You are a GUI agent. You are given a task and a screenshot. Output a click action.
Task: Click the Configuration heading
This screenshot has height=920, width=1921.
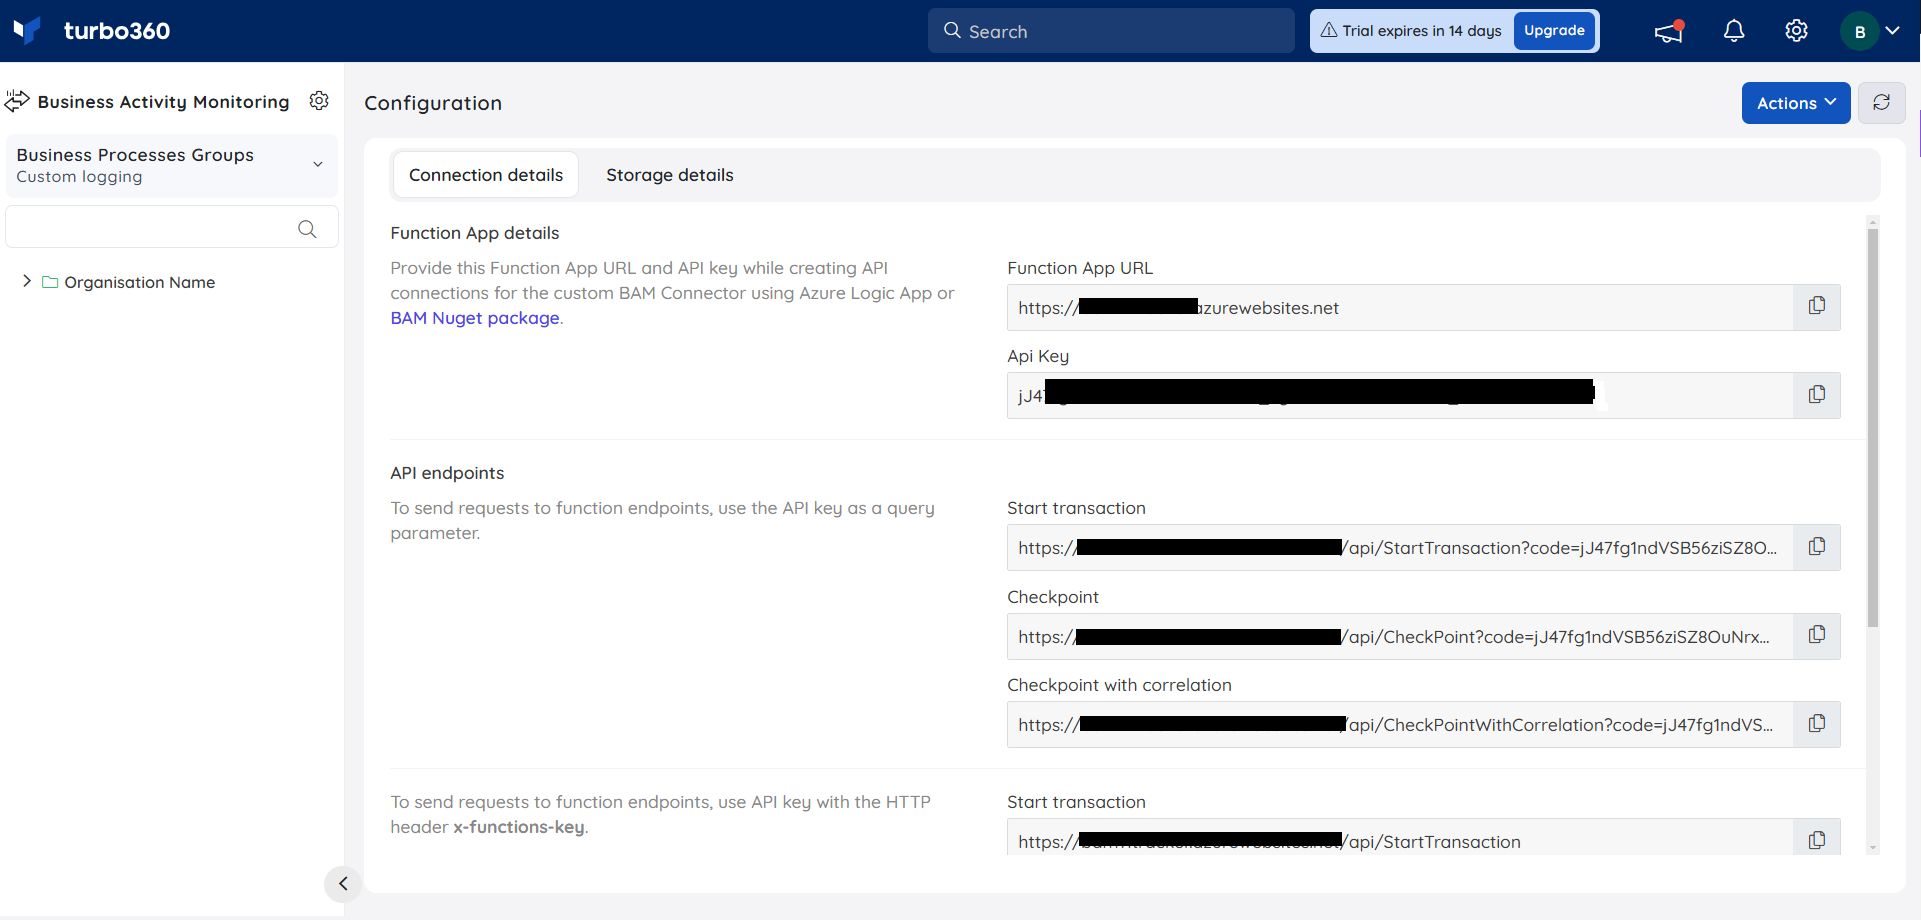(x=433, y=103)
